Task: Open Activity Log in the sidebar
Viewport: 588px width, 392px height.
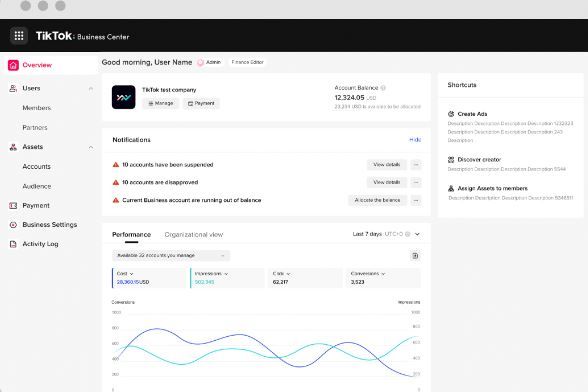Action: pos(40,244)
